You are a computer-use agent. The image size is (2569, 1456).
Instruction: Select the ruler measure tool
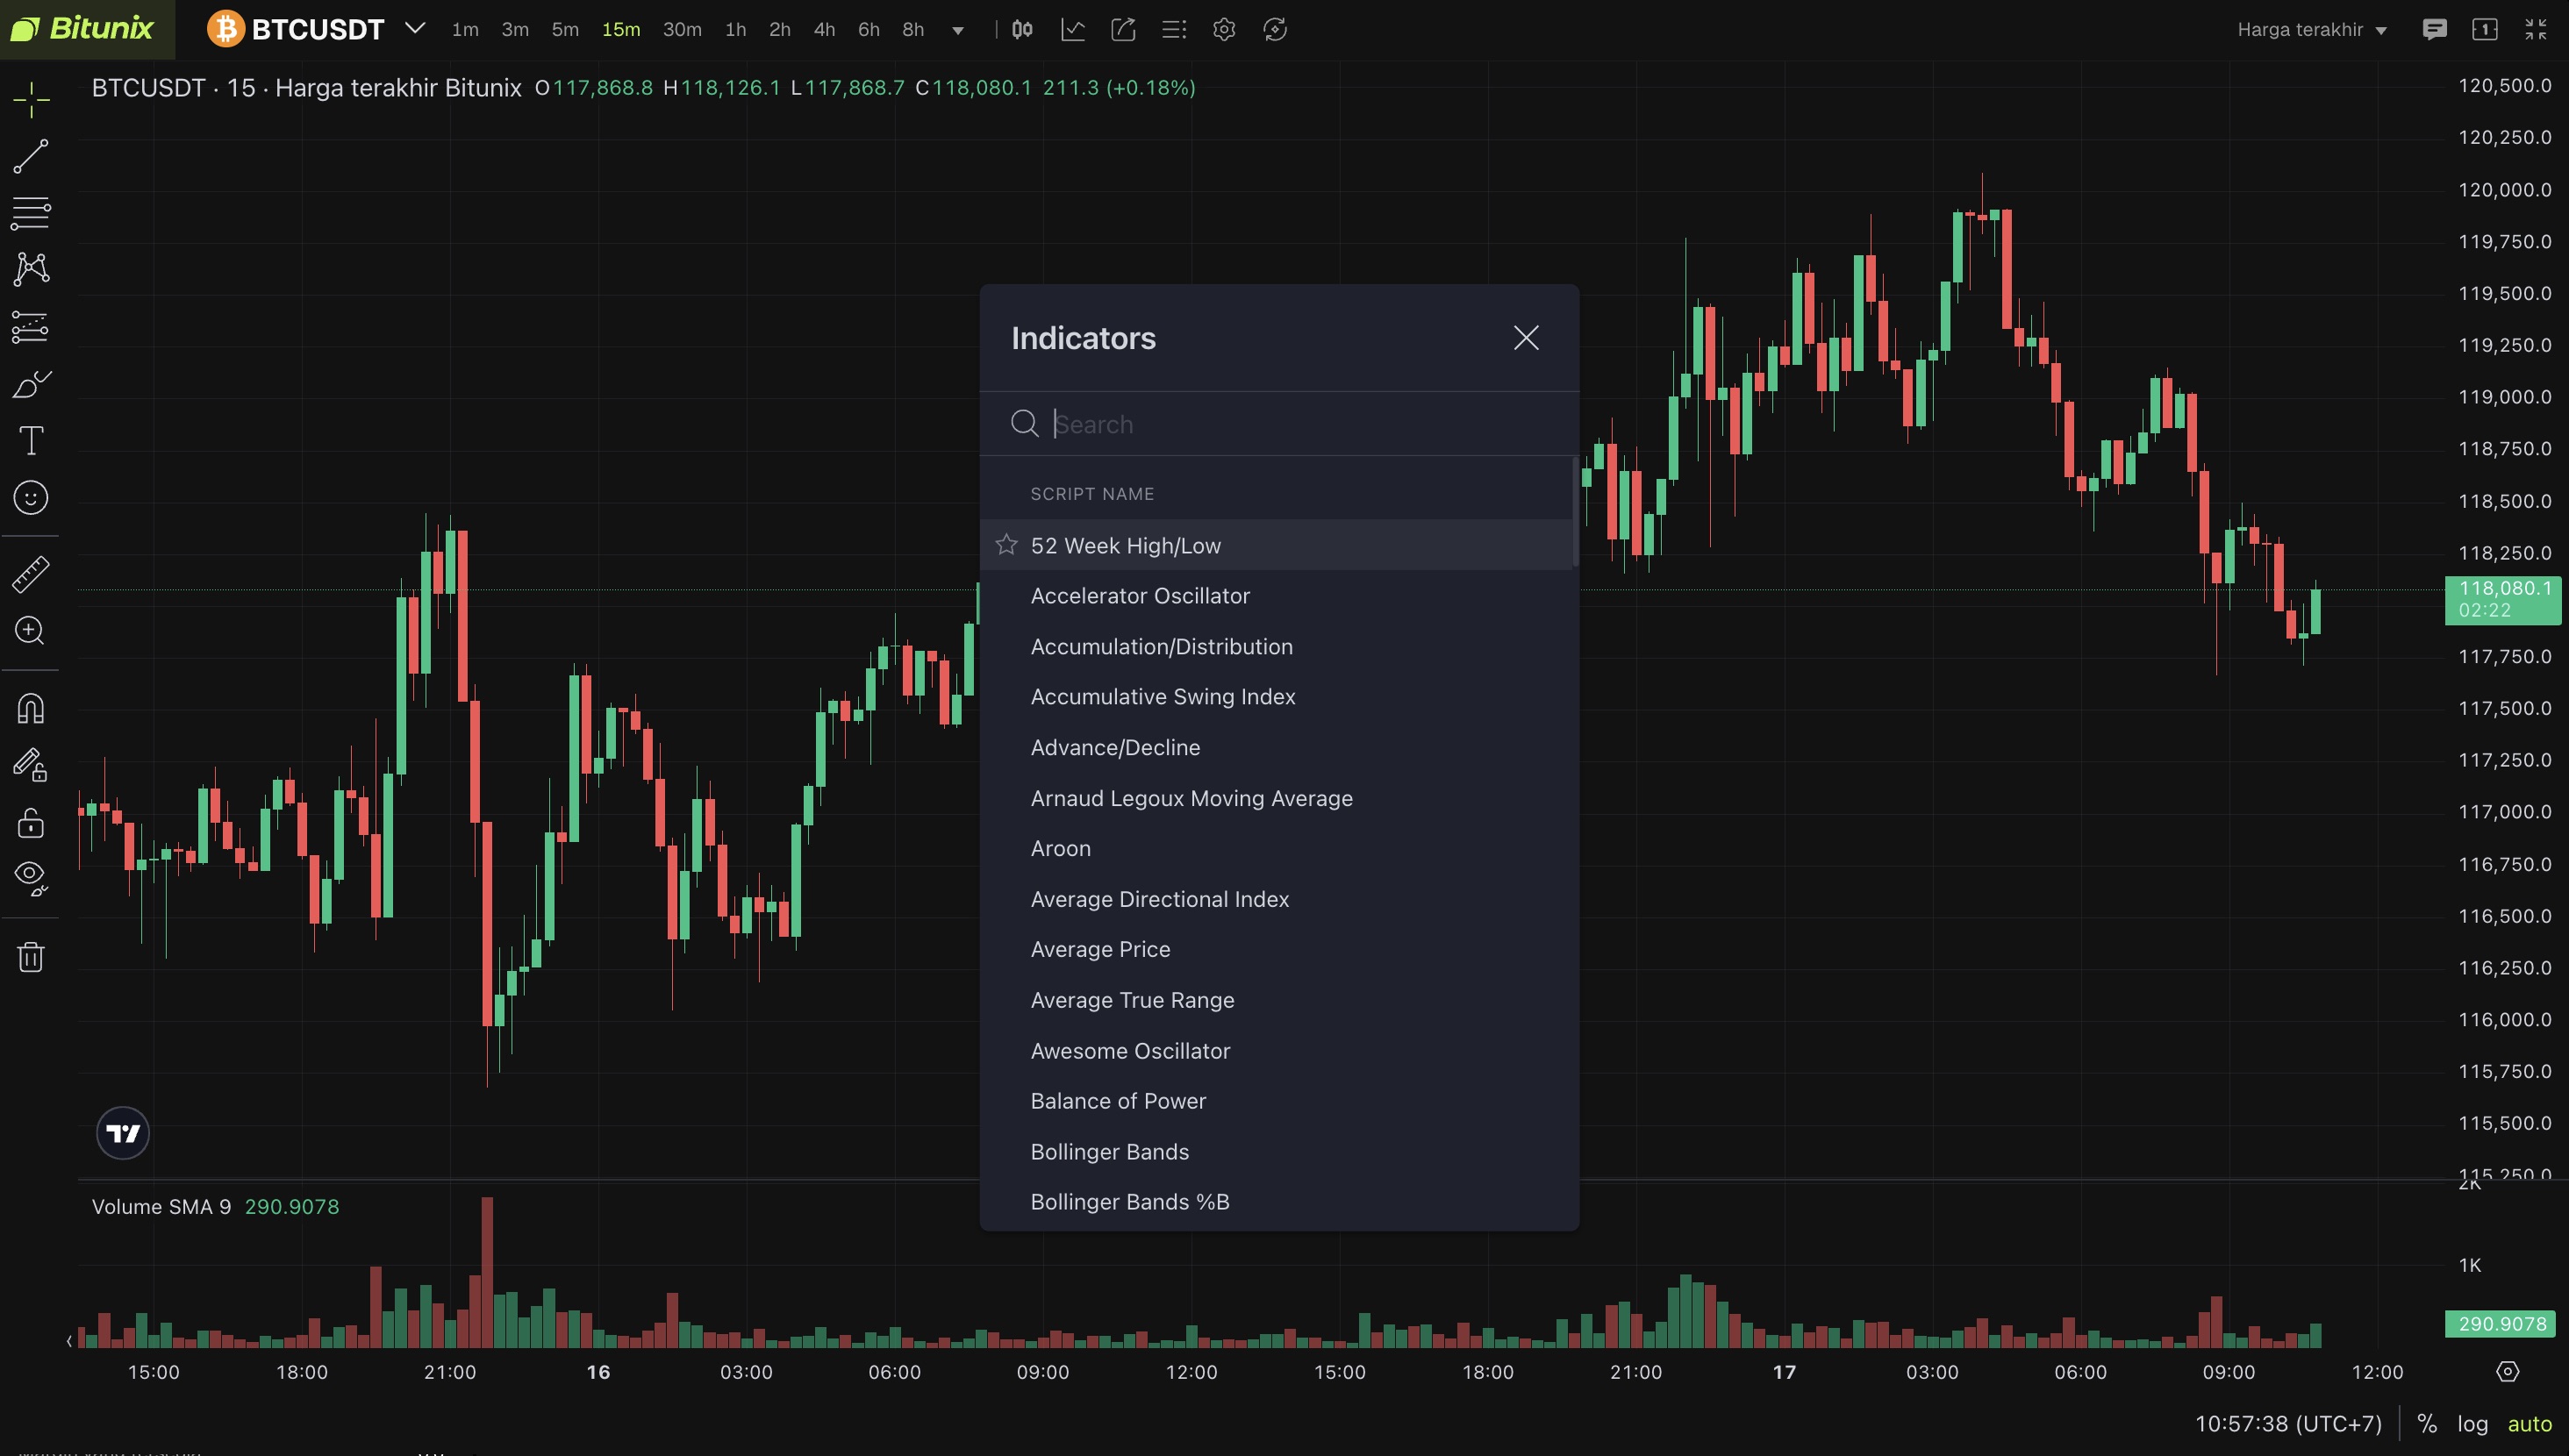[x=31, y=574]
